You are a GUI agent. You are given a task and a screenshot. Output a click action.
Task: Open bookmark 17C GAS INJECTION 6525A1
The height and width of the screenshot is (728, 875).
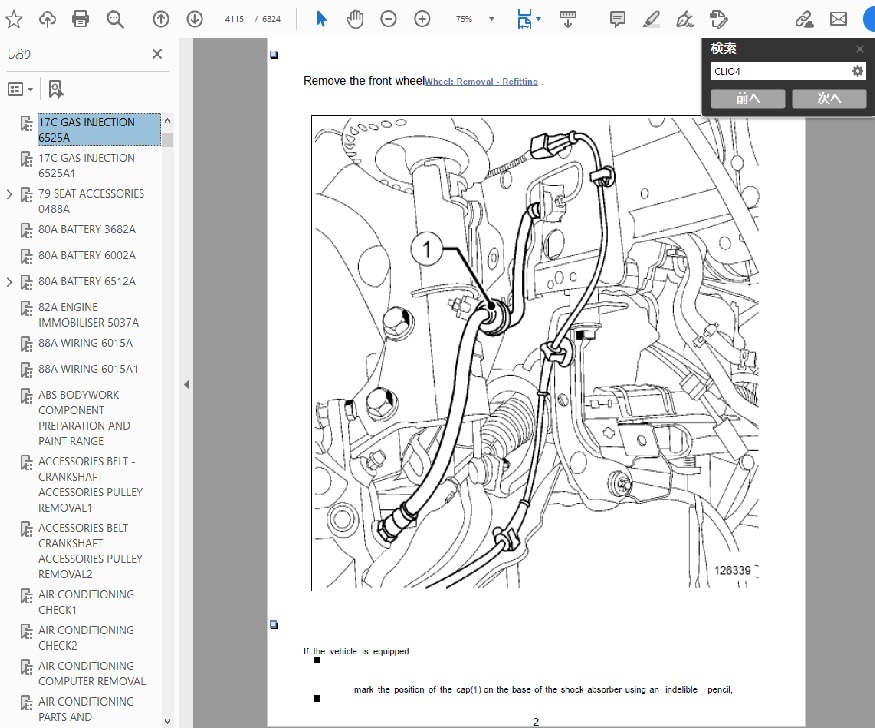coord(86,165)
